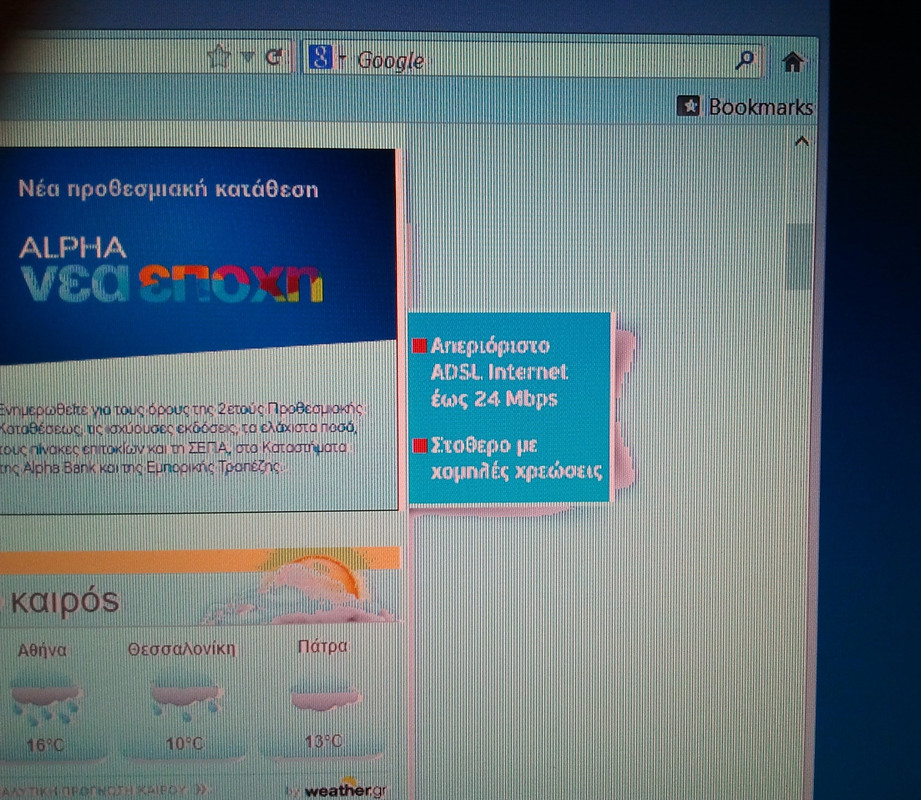Reload the page with the refresh icon
921x800 pixels.
(x=274, y=57)
